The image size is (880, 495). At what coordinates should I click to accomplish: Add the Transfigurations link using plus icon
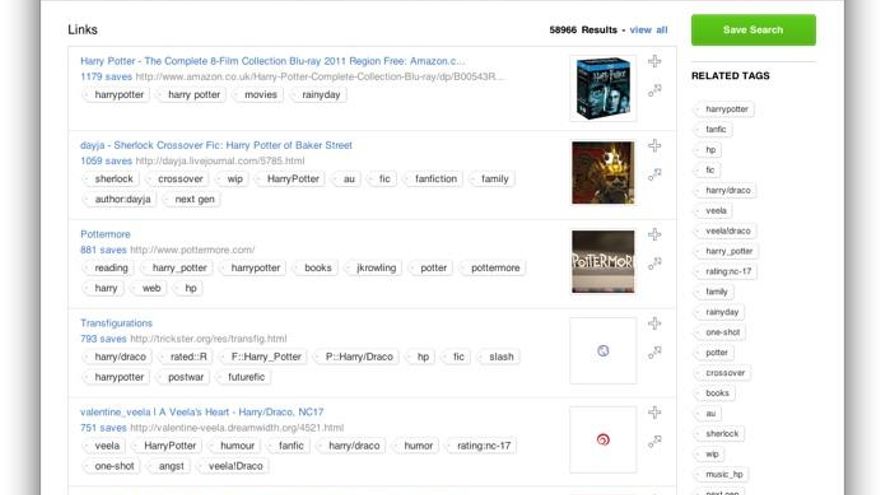pos(654,324)
